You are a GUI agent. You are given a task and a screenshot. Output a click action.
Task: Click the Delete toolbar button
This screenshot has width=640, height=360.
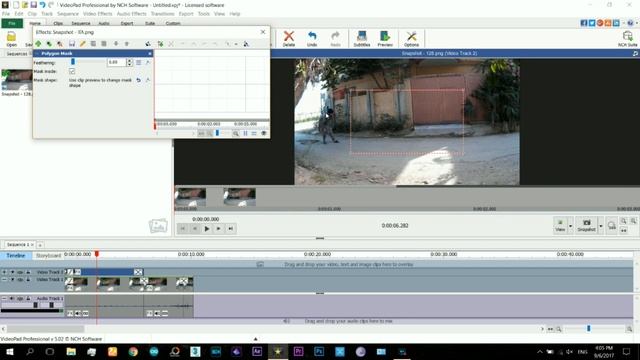(289, 39)
